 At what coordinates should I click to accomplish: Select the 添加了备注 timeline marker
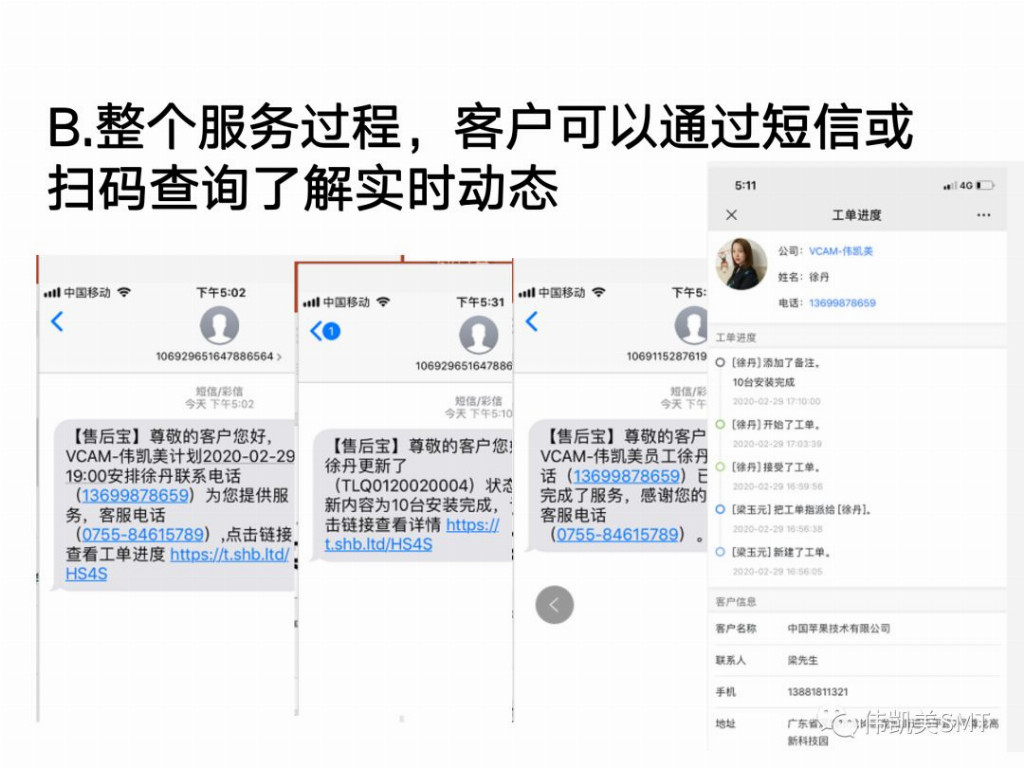720,363
